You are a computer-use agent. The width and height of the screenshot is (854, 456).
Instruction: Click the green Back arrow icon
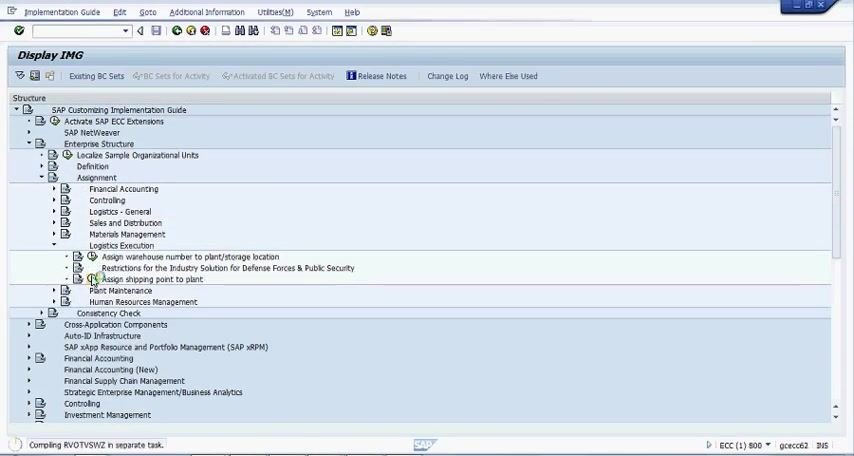click(x=176, y=31)
